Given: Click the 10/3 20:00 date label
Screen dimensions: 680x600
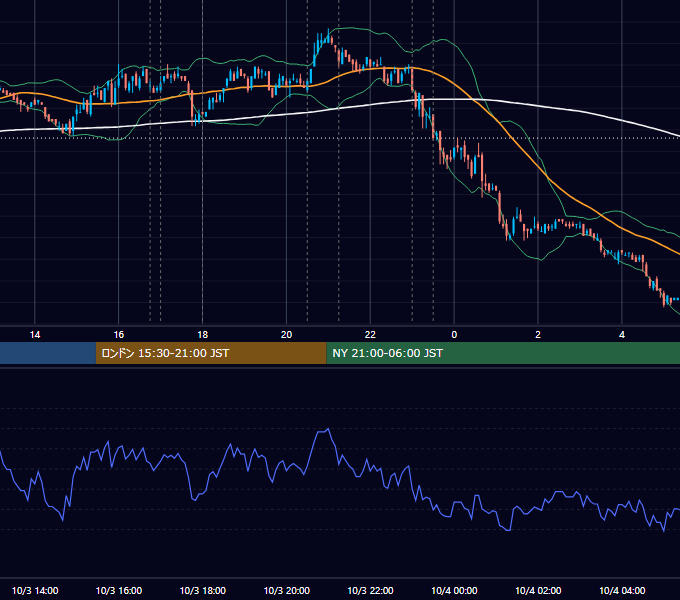Looking at the screenshot, I should pos(286,590).
